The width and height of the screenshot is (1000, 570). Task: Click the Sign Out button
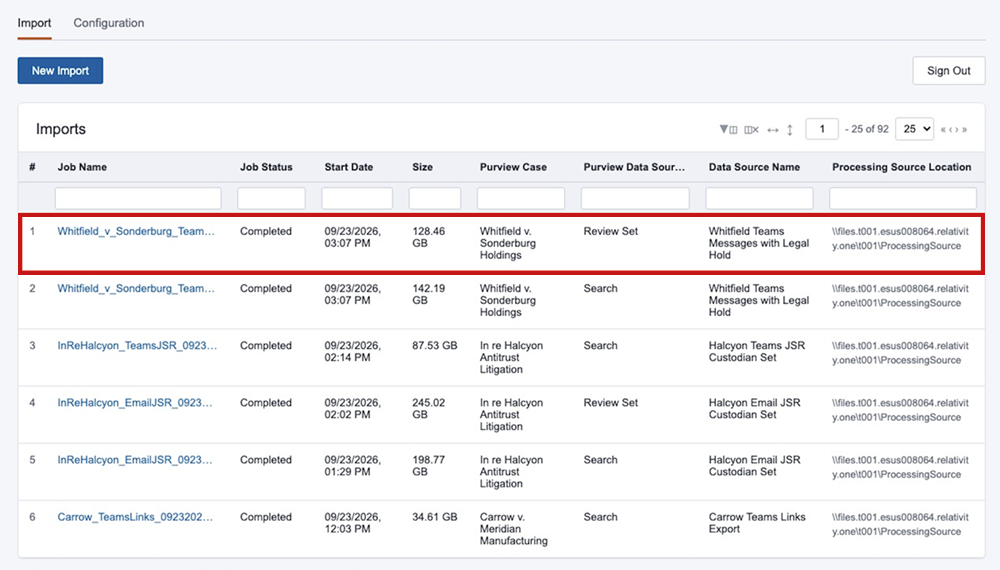point(948,71)
